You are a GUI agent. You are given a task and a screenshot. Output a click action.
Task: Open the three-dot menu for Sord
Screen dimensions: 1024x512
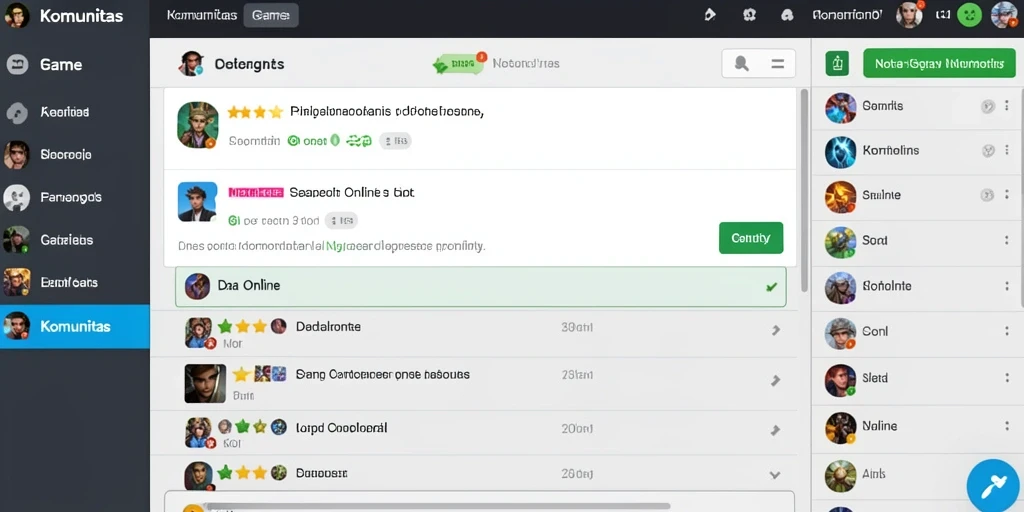[x=1006, y=240]
